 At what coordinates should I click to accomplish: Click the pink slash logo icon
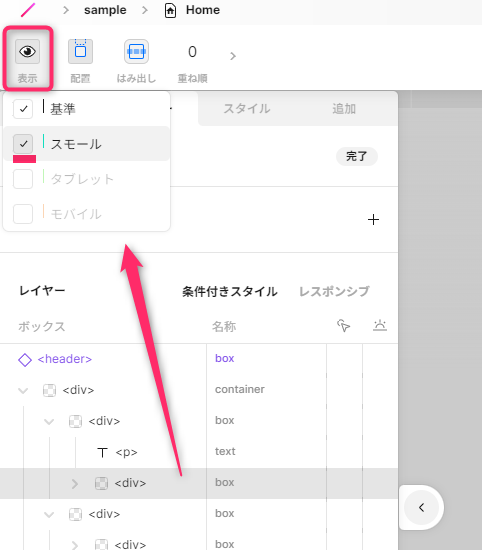28,10
